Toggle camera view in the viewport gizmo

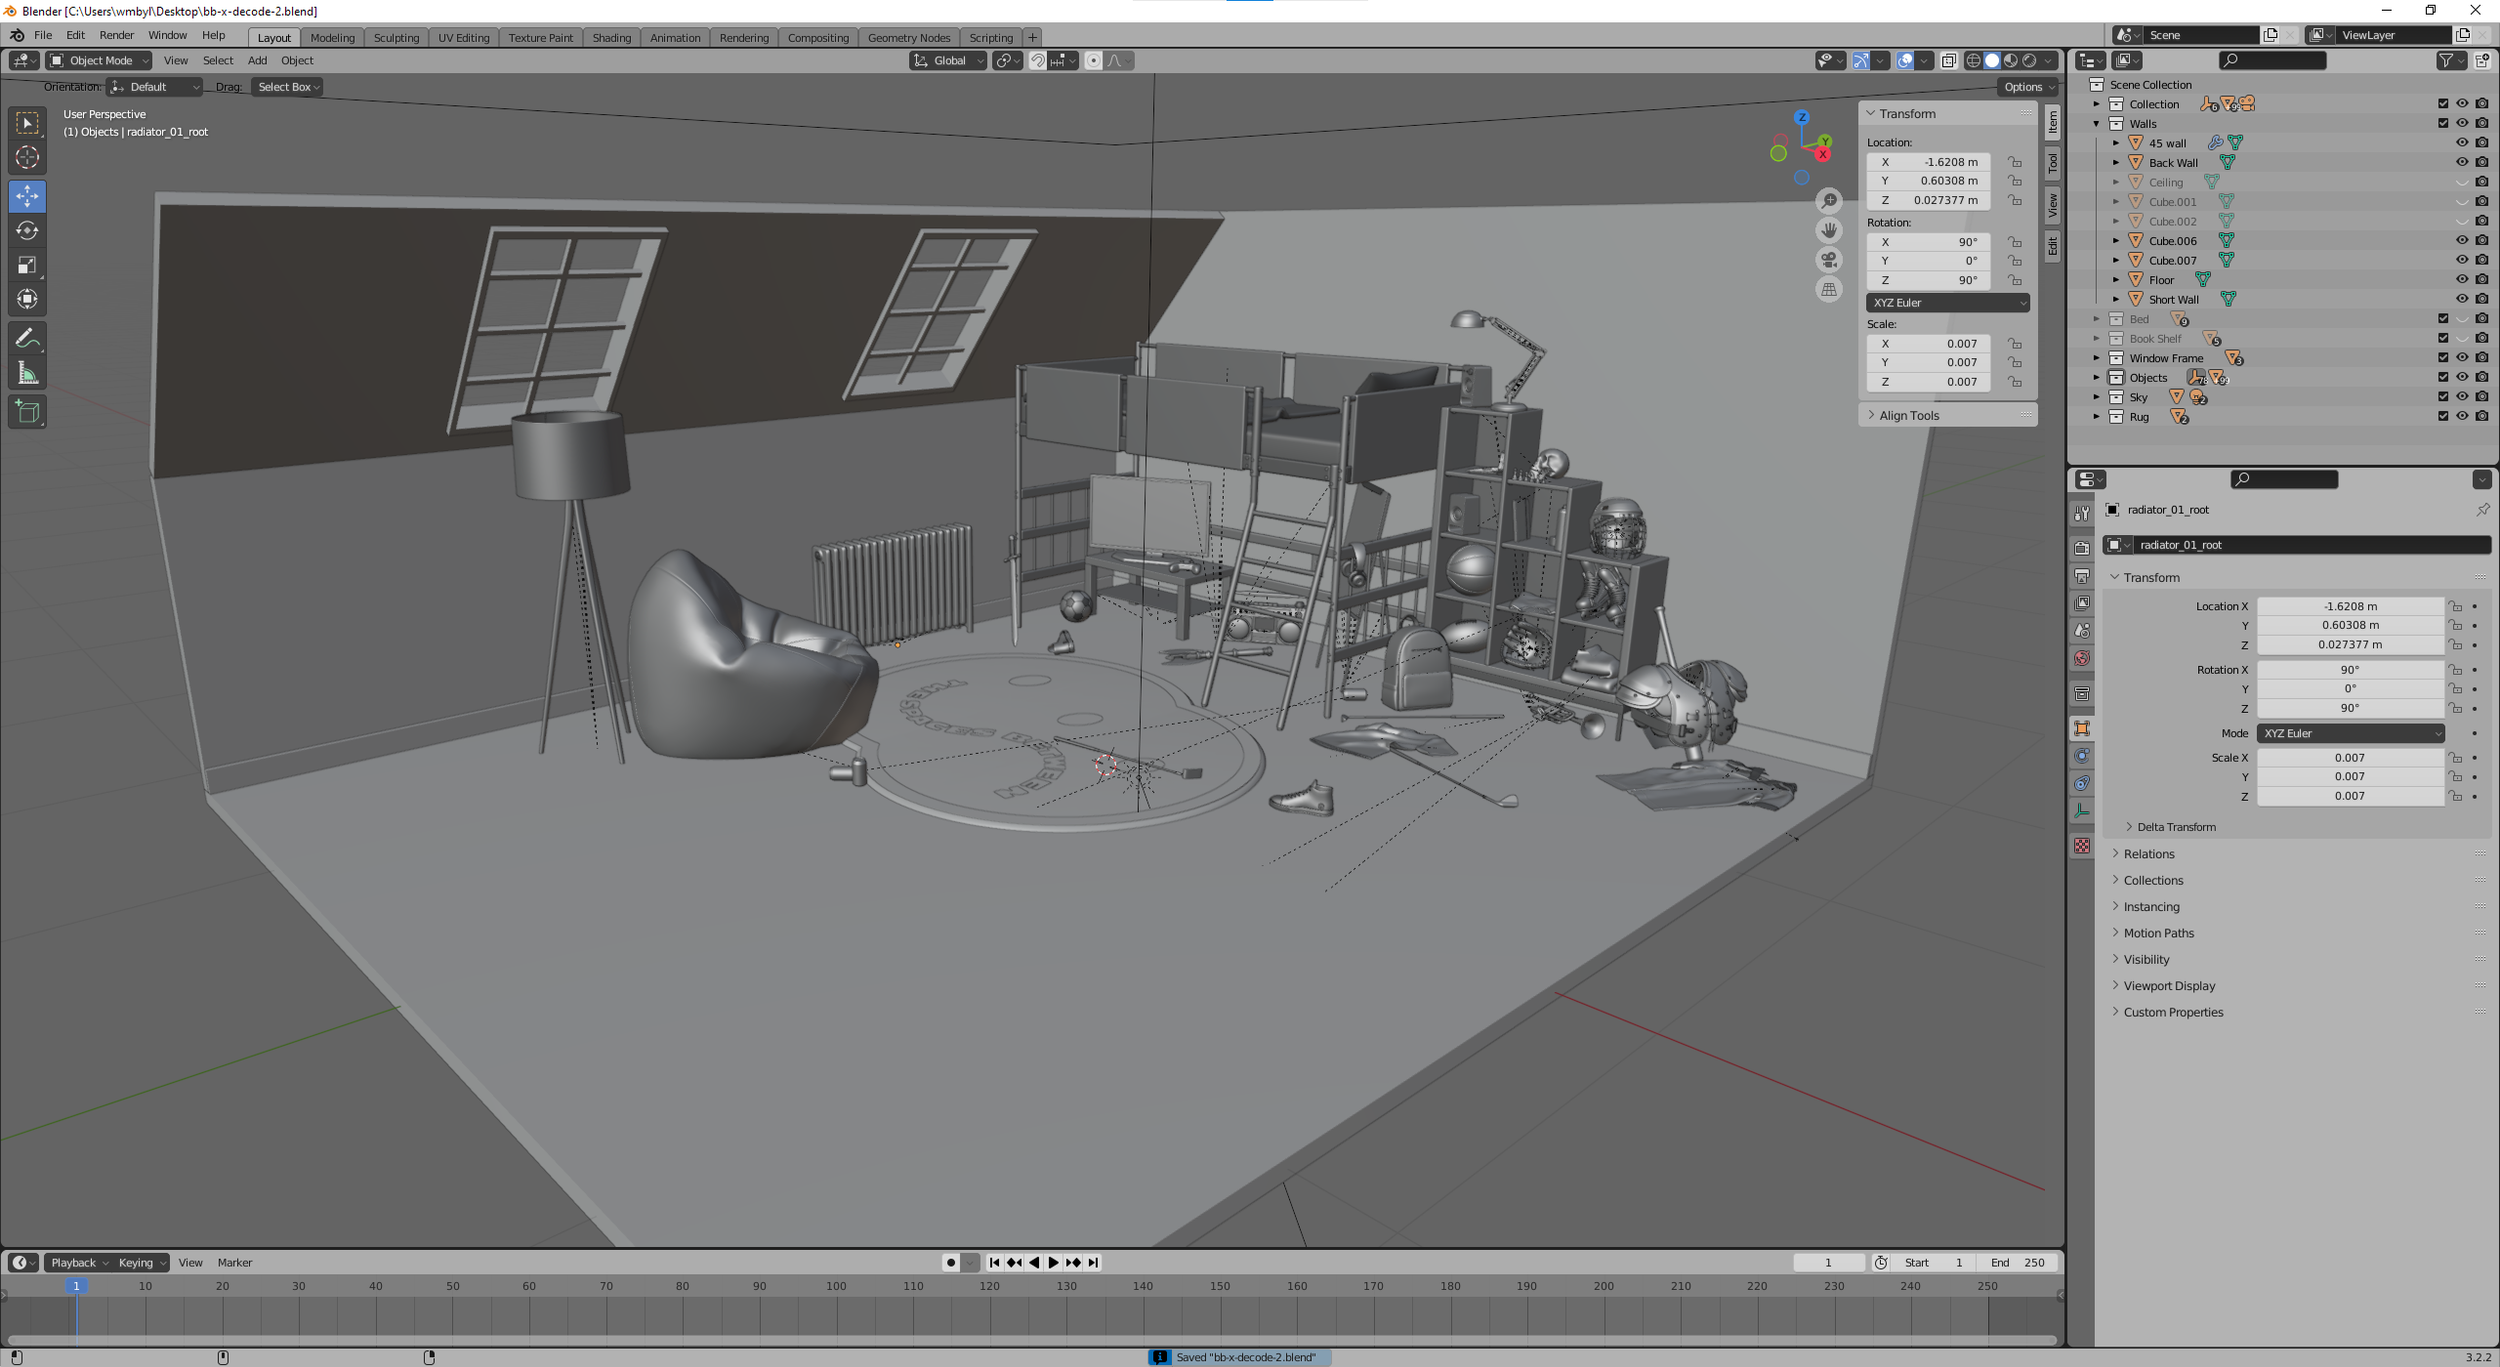[1828, 260]
